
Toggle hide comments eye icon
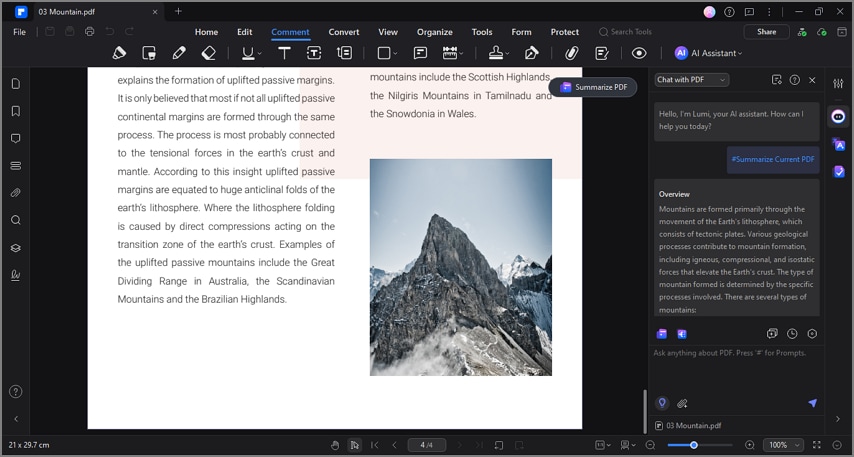click(639, 53)
